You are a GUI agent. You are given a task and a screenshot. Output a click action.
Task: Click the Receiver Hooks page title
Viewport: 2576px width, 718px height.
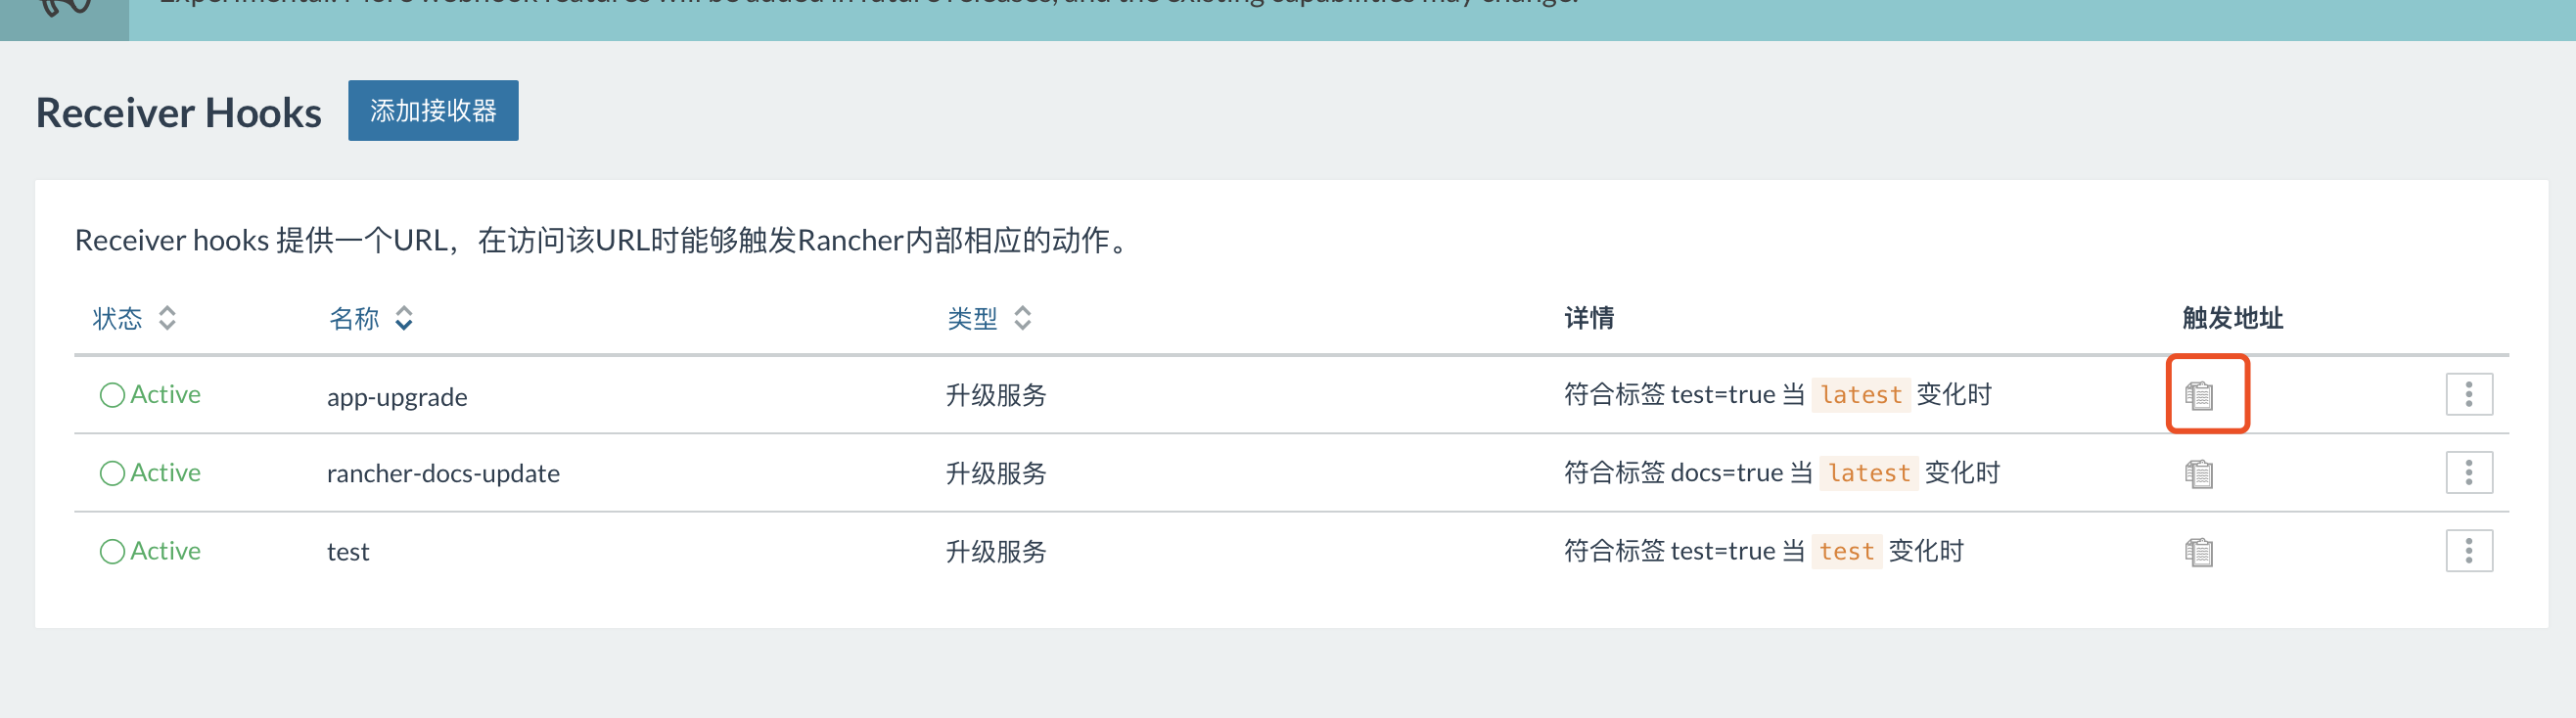pos(179,112)
